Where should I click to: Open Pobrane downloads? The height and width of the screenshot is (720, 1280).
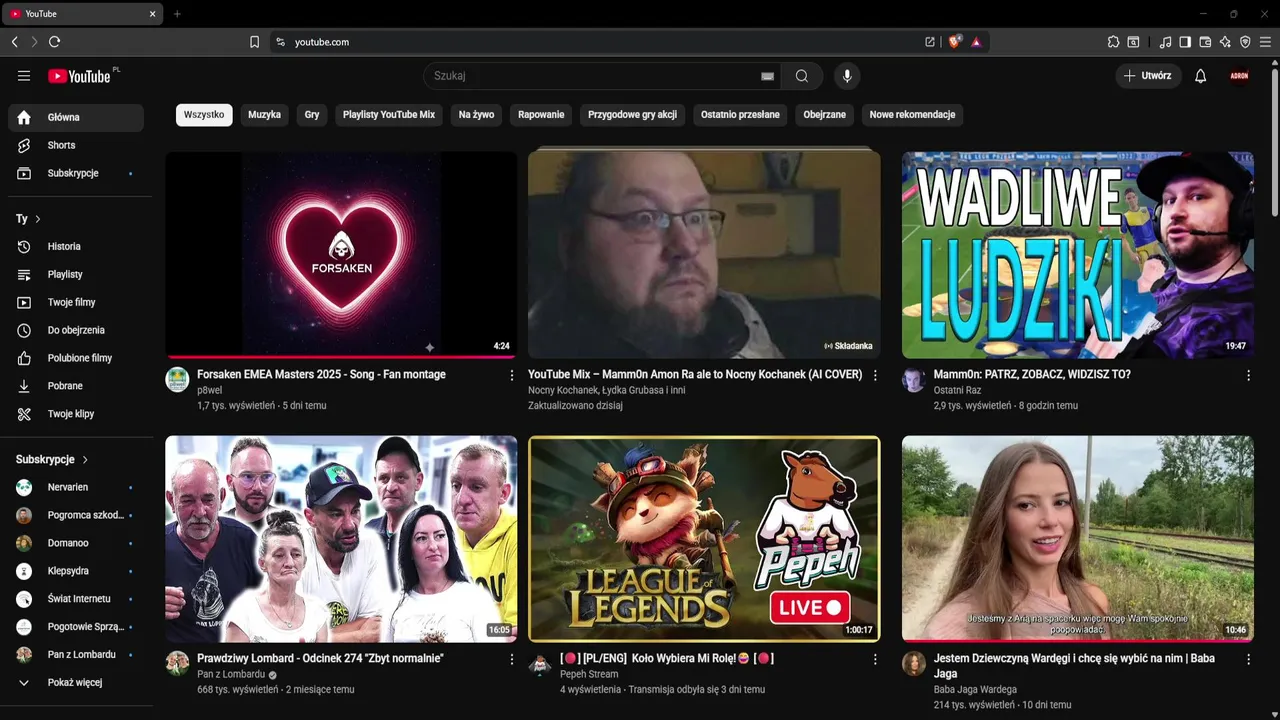point(76,386)
